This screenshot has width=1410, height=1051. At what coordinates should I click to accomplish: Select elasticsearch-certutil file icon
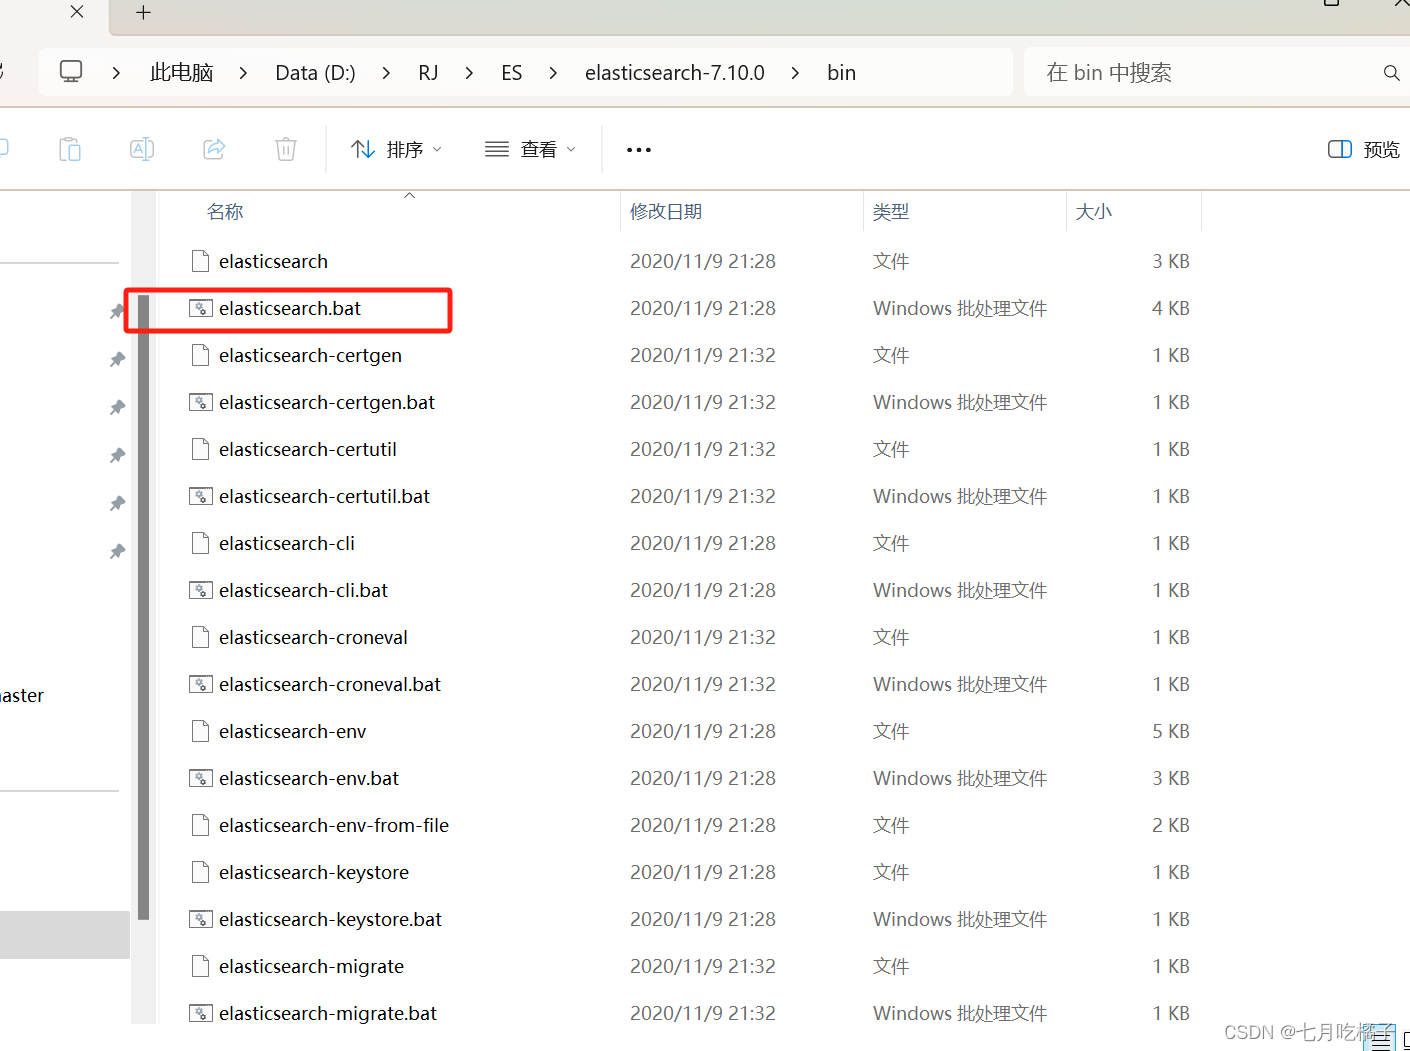click(x=200, y=449)
